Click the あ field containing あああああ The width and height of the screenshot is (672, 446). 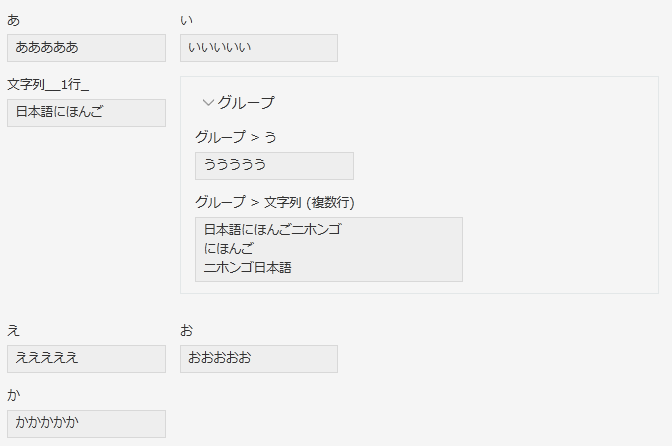point(86,48)
